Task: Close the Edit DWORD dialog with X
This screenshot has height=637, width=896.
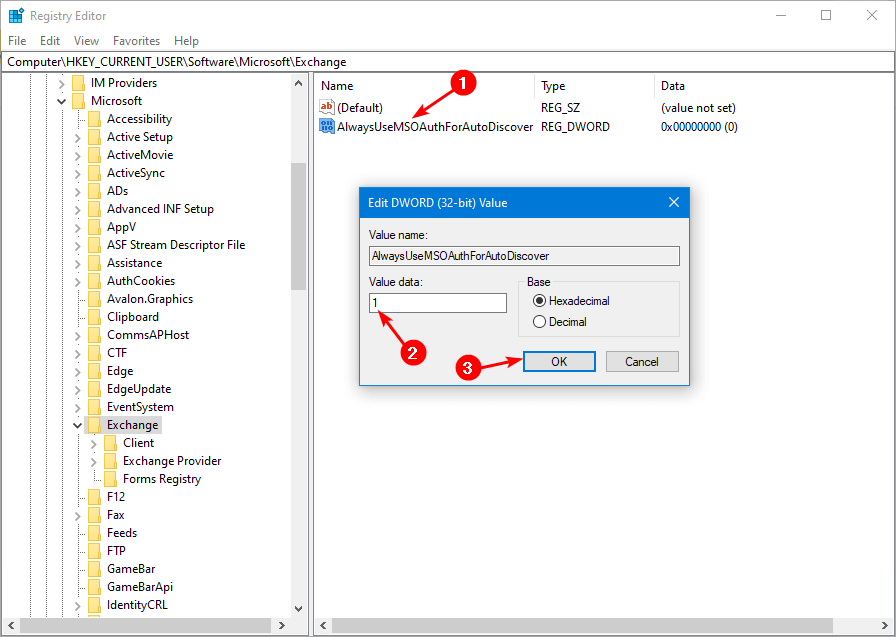Action: (674, 202)
